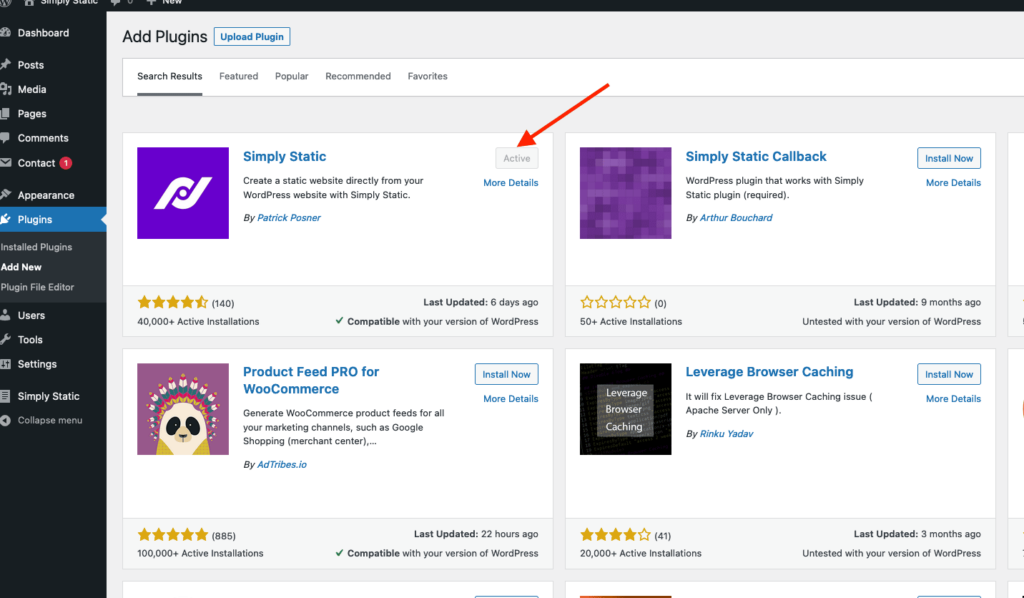Click the New plus item in admin bar

(x=165, y=3)
